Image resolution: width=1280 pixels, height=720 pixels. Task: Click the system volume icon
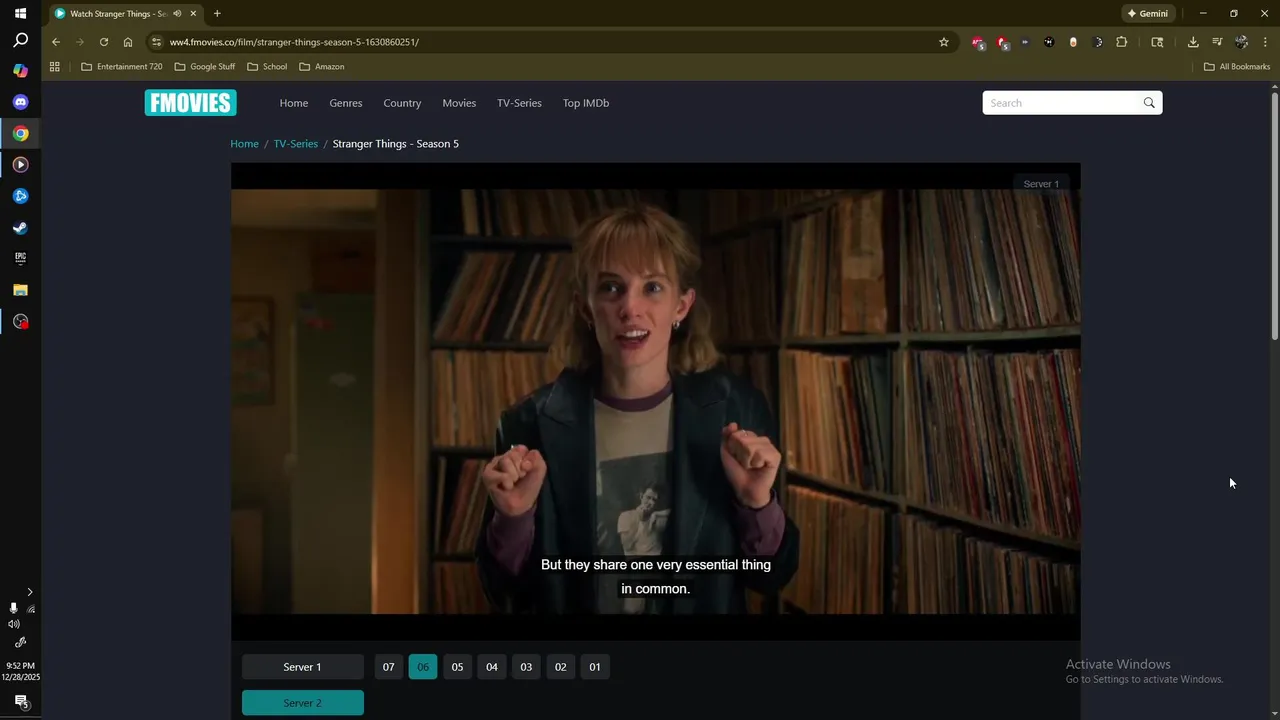(14, 624)
